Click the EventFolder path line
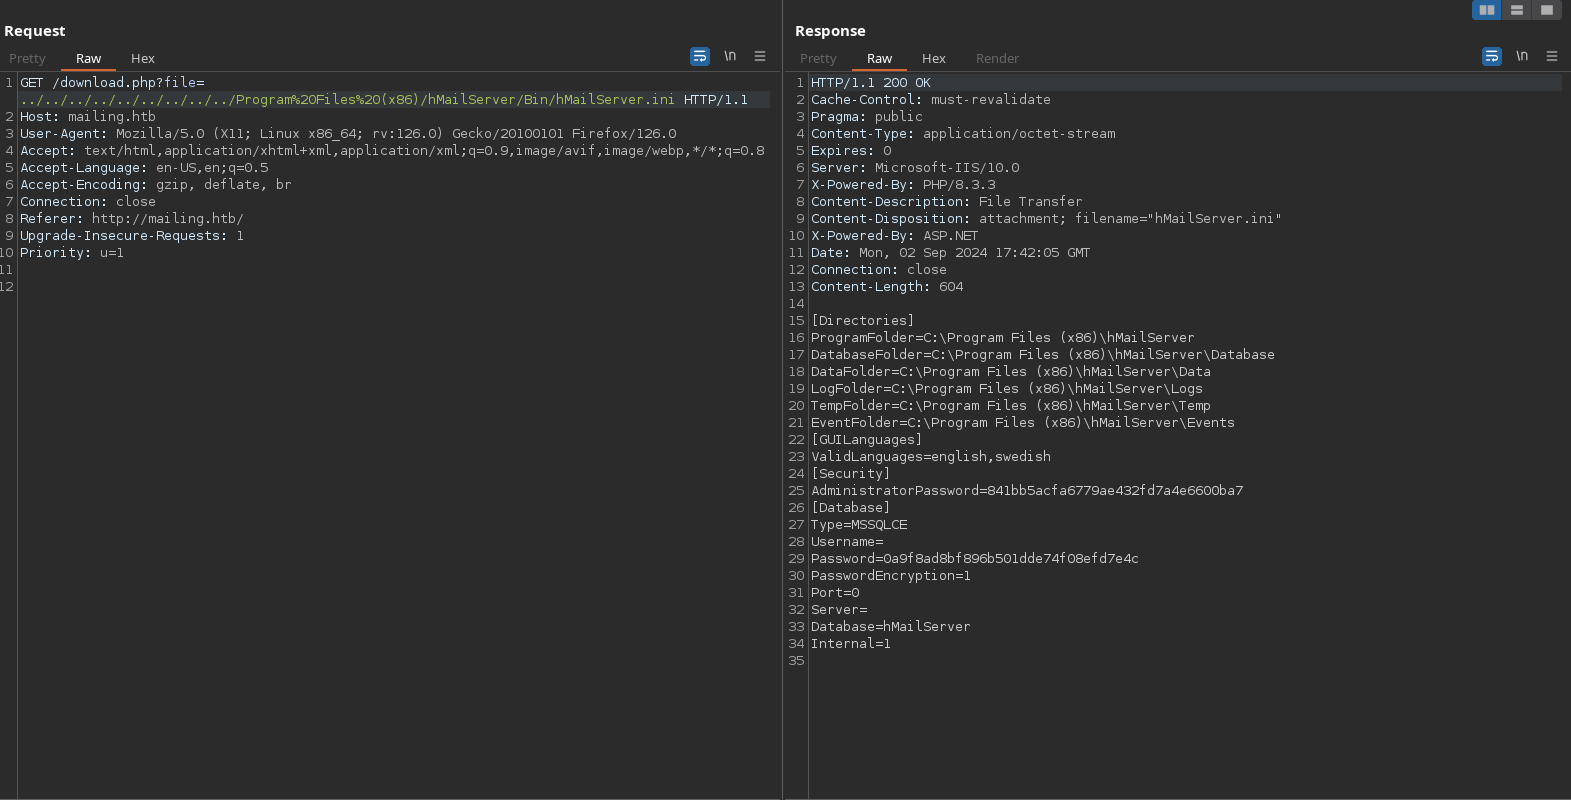 point(1023,423)
